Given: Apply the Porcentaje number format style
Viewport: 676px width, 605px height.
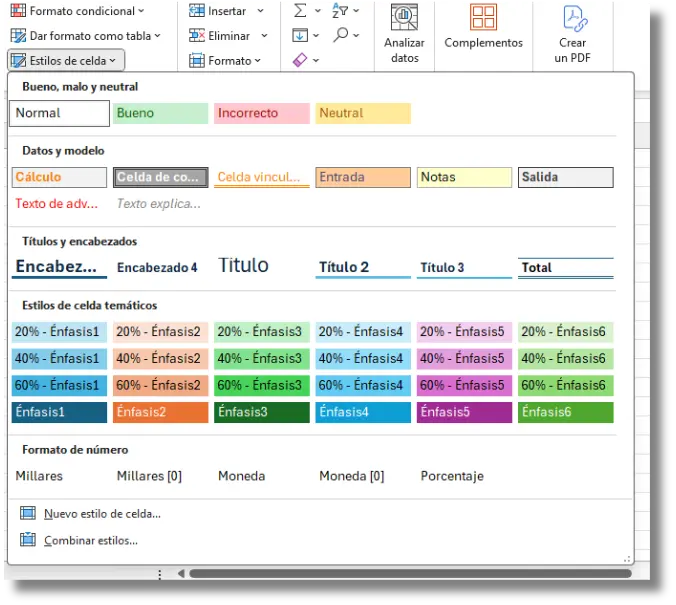Looking at the screenshot, I should tap(452, 476).
